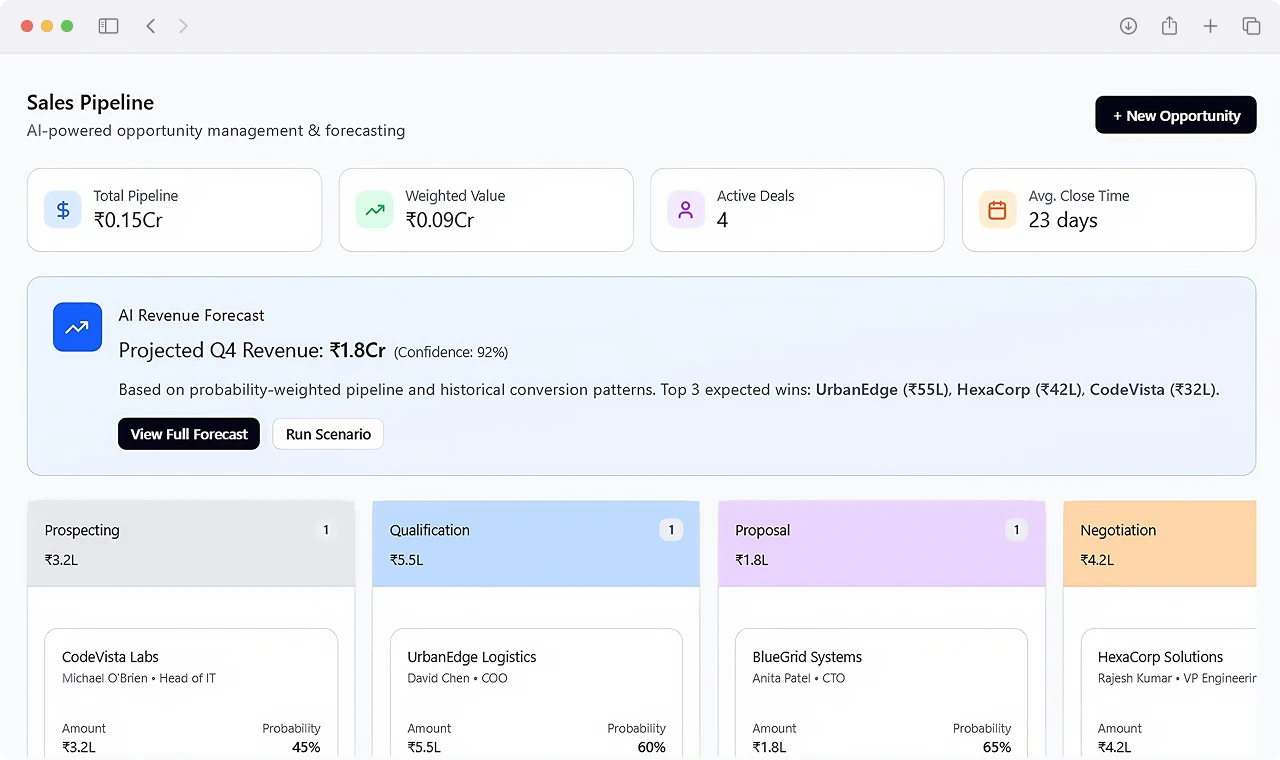Click the AI Revenue Forecast title
This screenshot has width=1280, height=760.
point(191,315)
